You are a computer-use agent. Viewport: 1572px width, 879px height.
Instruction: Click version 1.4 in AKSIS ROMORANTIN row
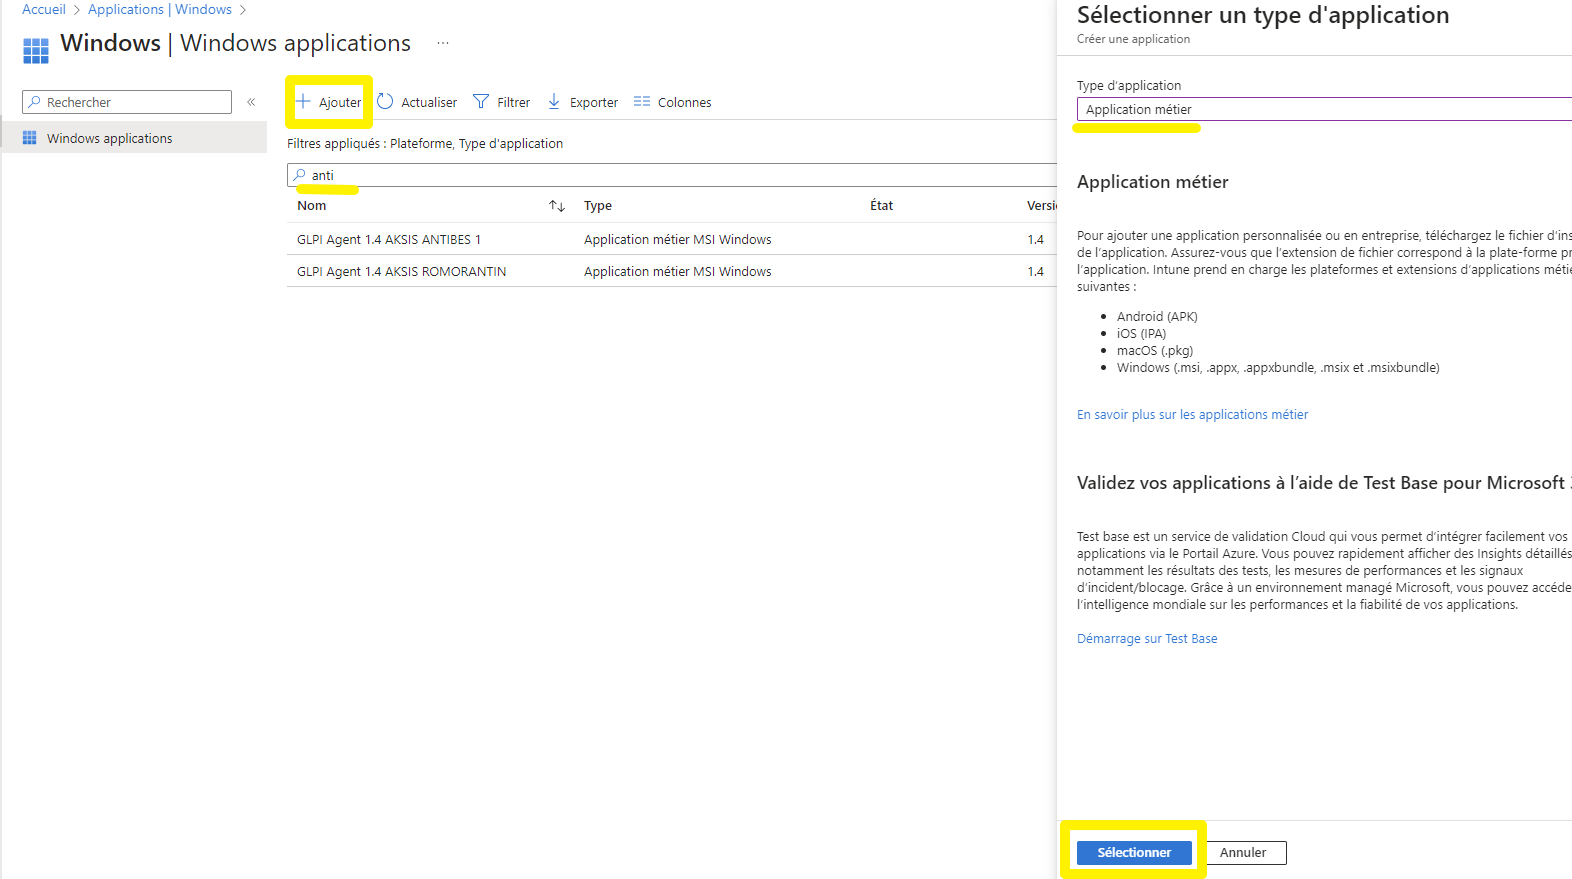pos(1035,271)
